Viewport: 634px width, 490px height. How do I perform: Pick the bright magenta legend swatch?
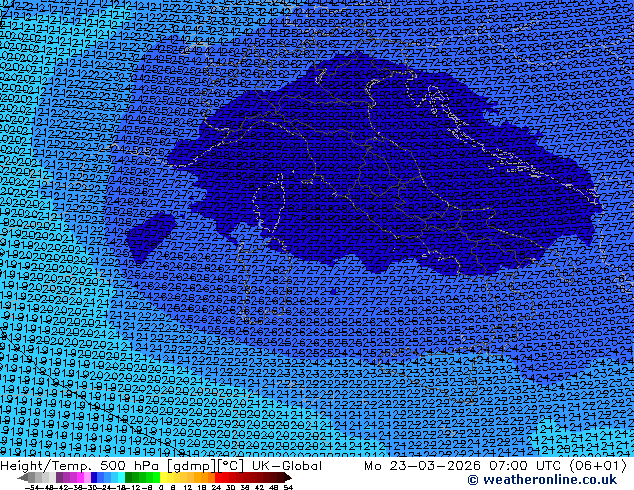[x=80, y=477]
